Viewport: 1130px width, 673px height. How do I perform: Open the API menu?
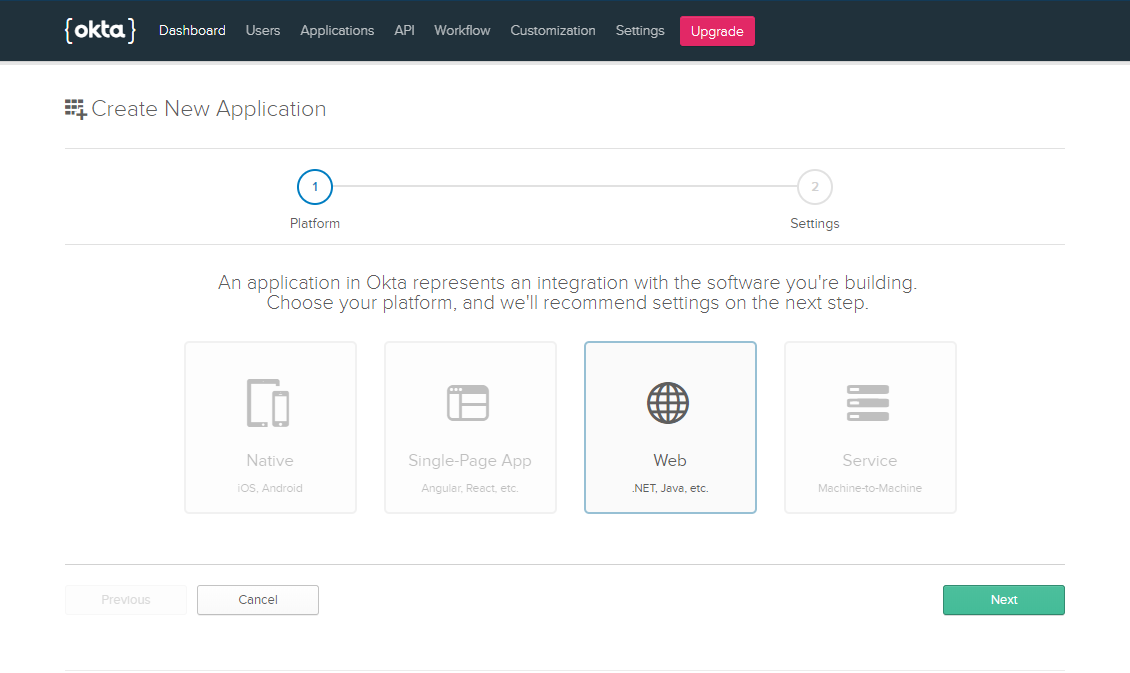(404, 30)
